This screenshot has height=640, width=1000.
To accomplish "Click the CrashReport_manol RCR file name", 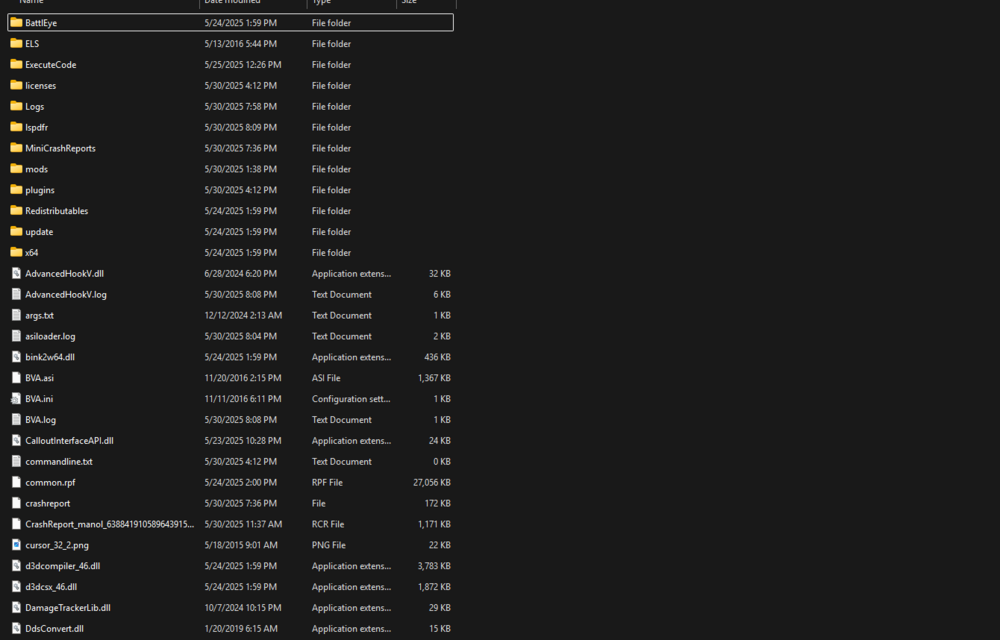I will 109,524.
